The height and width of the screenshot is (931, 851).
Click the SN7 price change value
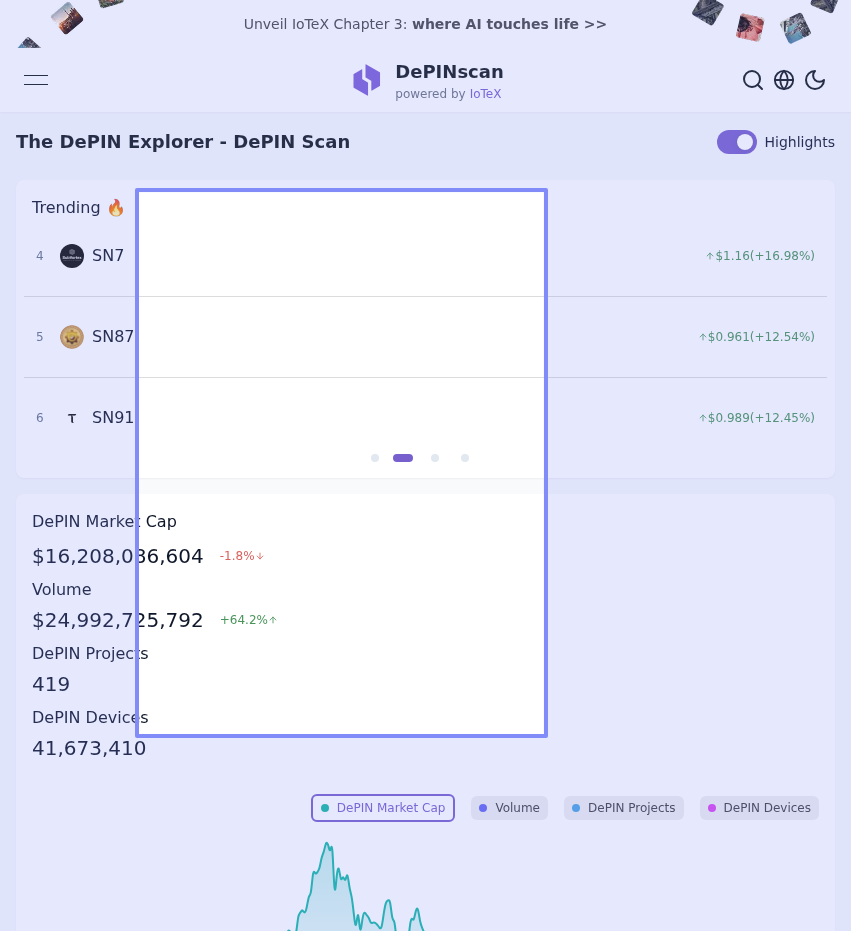760,256
